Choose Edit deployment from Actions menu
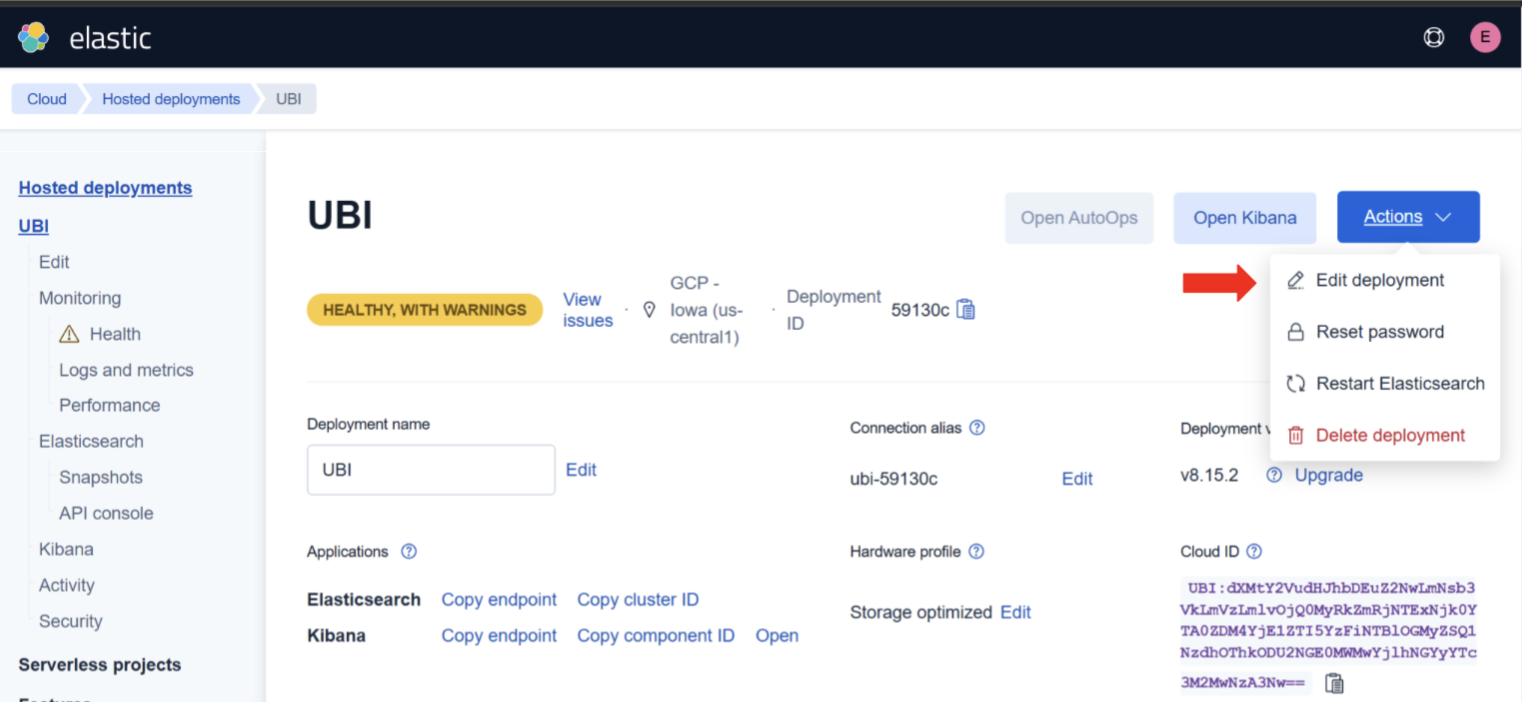This screenshot has height=702, width=1522. 1384,280
